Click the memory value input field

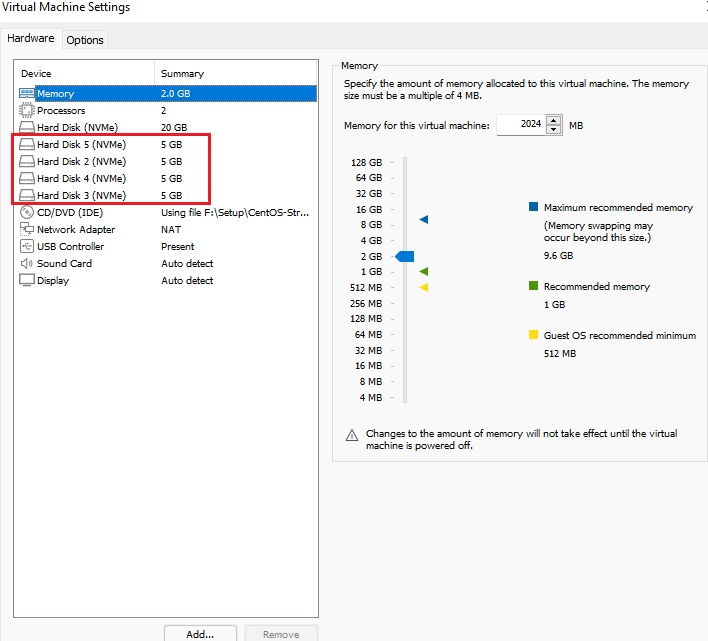pos(520,126)
